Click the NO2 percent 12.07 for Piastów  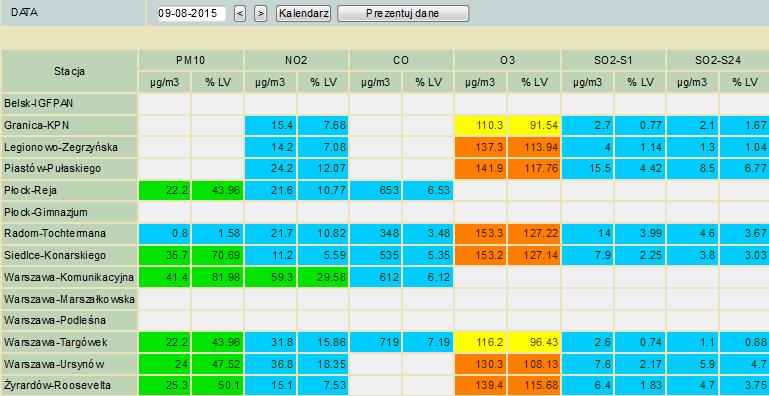[x=323, y=169]
